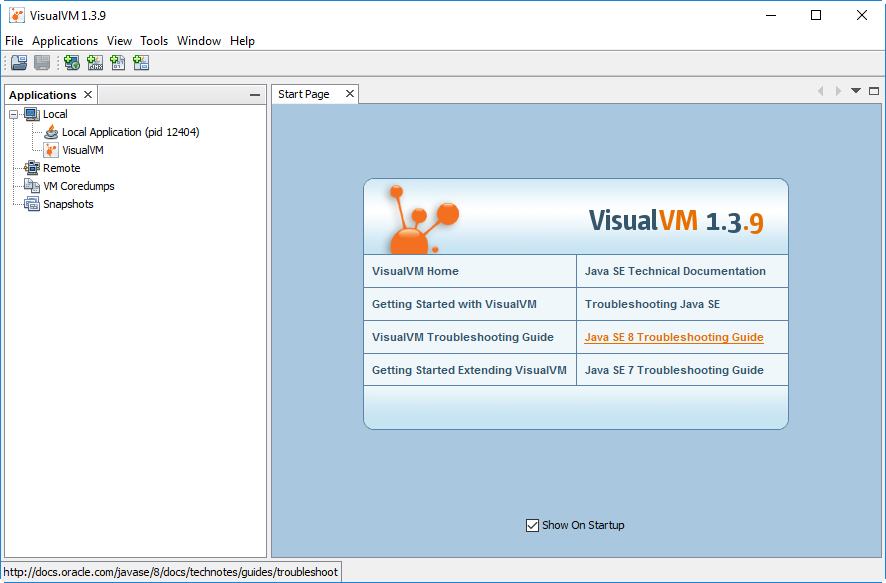Image resolution: width=886 pixels, height=583 pixels.
Task: Click Add JMX Connection toolbar icon
Action: (95, 63)
